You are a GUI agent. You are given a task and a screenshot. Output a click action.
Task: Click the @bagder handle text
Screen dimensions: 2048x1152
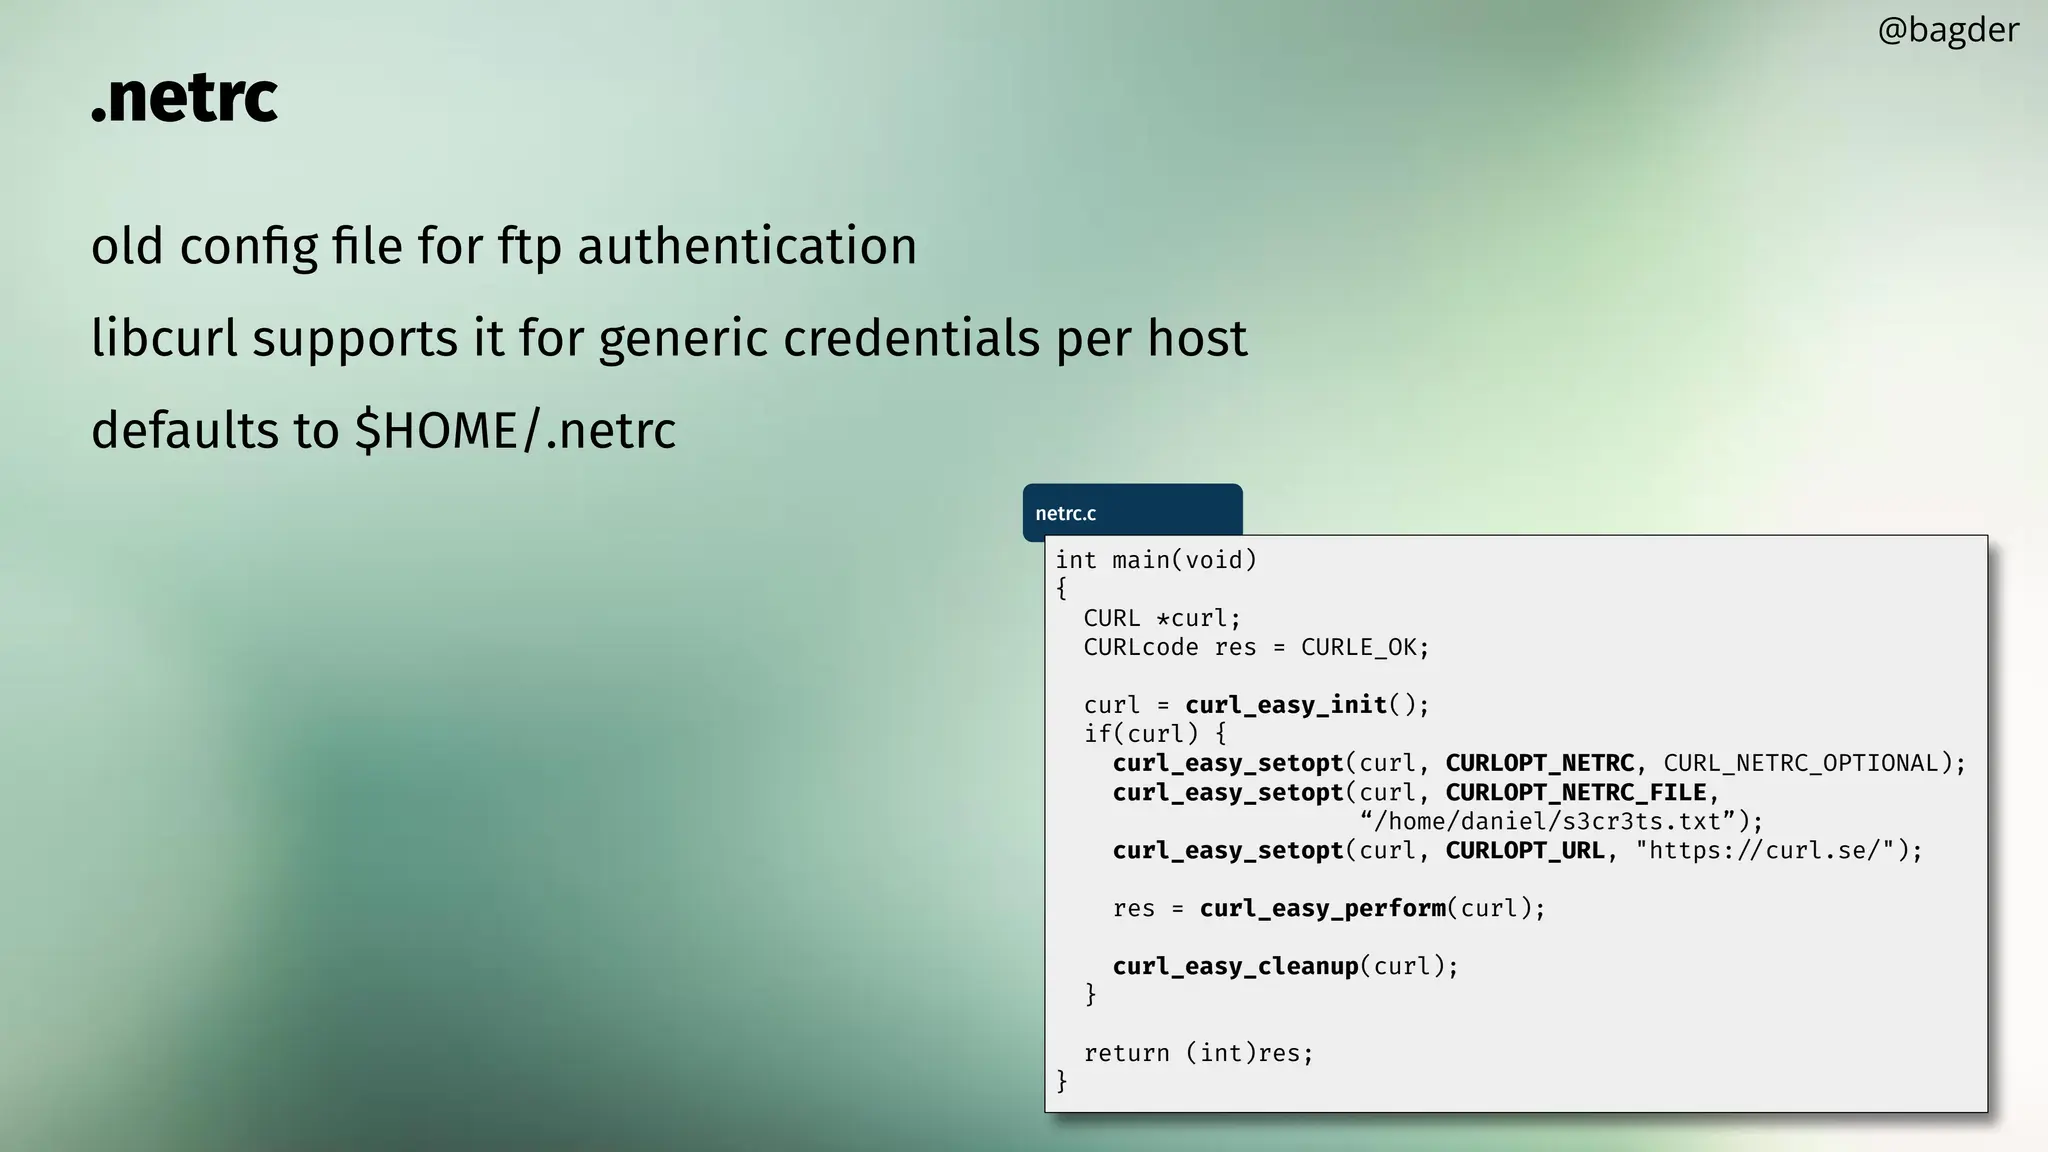[1948, 31]
